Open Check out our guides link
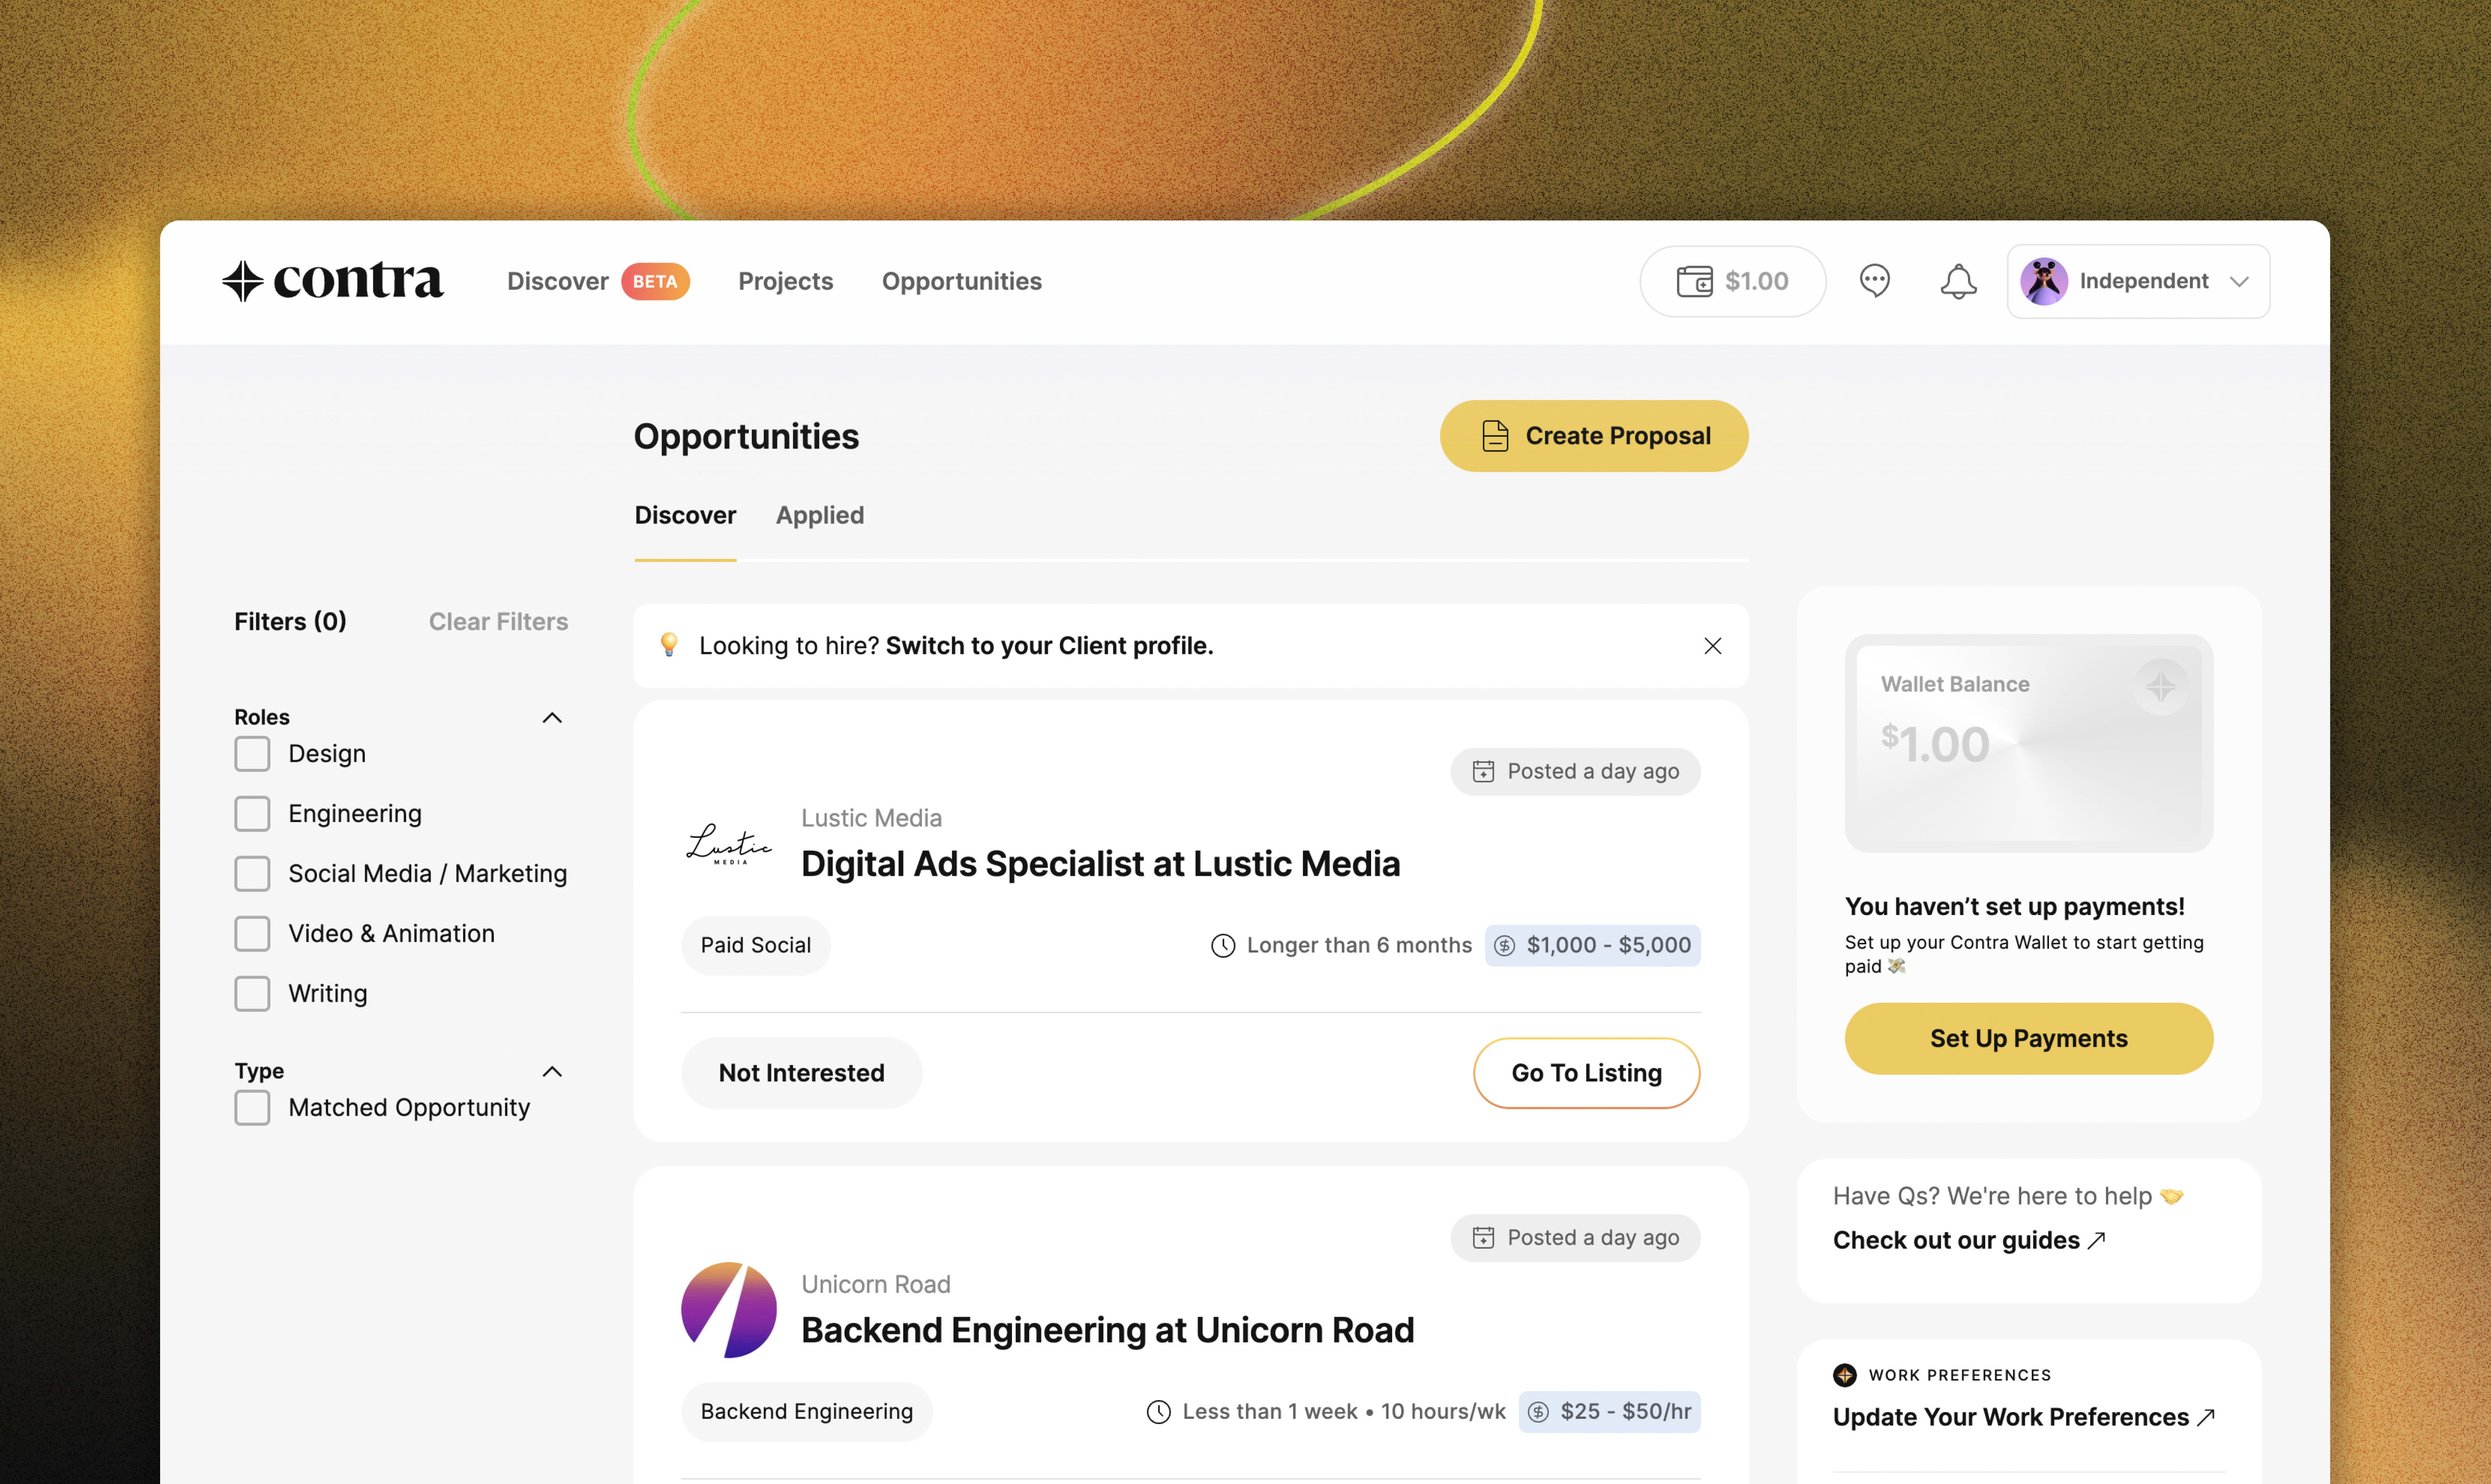 pyautogui.click(x=1969, y=1240)
